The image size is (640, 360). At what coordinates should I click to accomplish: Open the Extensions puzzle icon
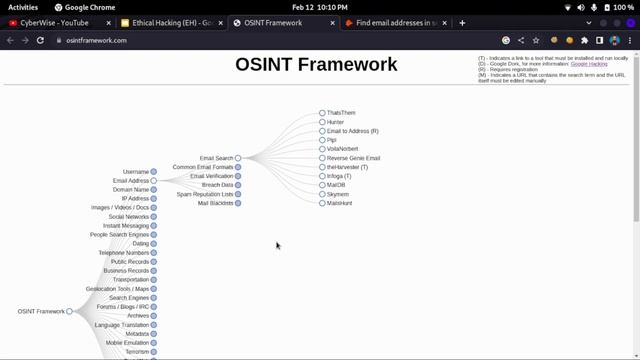pos(584,40)
